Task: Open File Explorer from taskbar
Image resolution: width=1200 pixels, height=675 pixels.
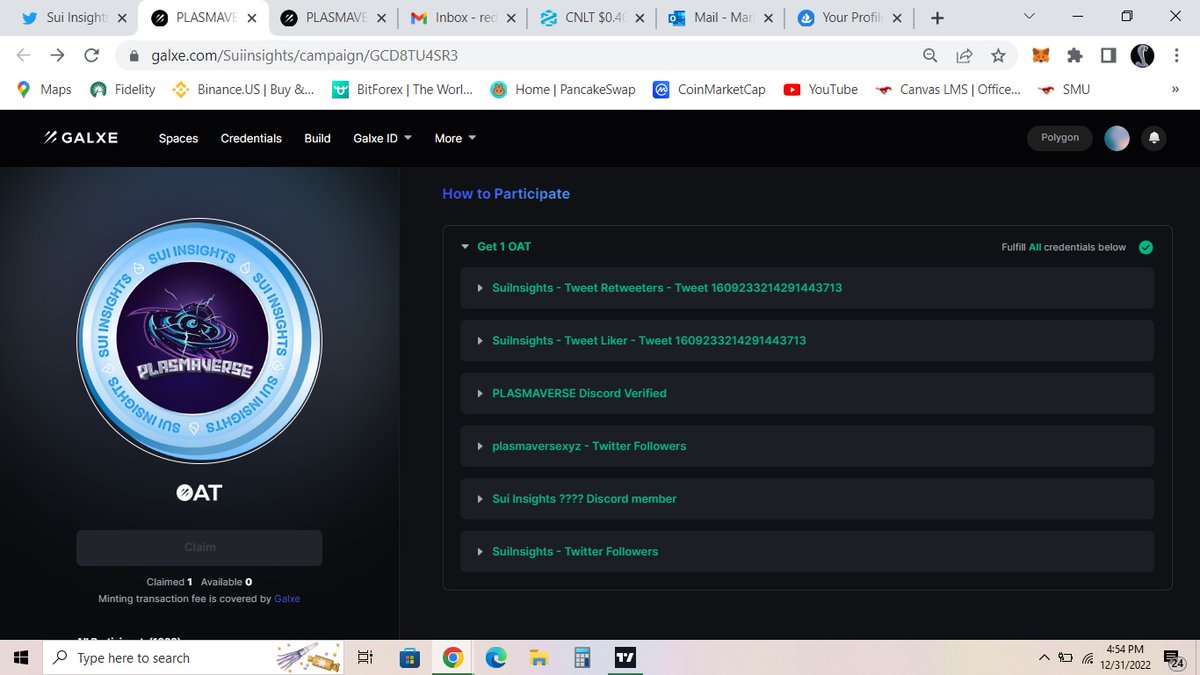Action: pyautogui.click(x=538, y=657)
